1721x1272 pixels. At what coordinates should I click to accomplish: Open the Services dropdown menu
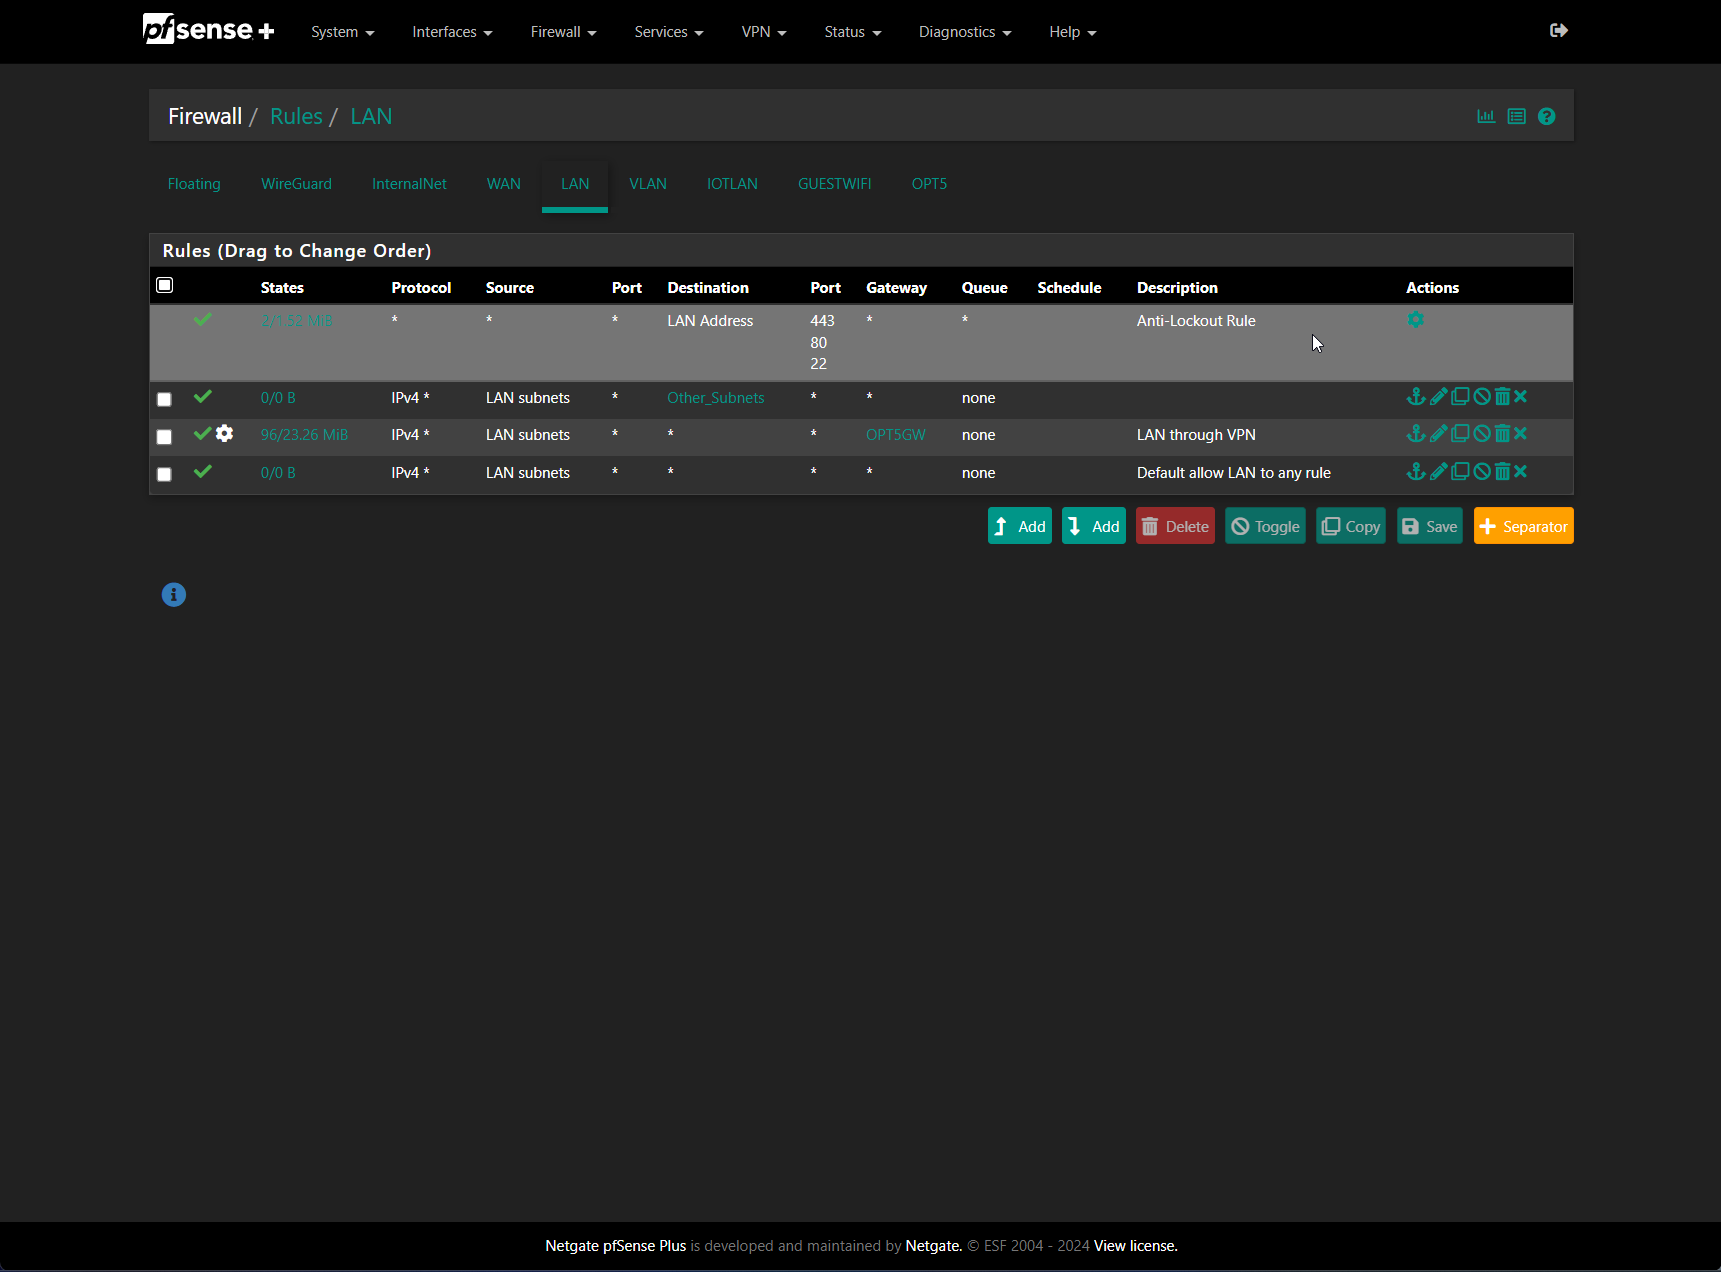[x=669, y=32]
